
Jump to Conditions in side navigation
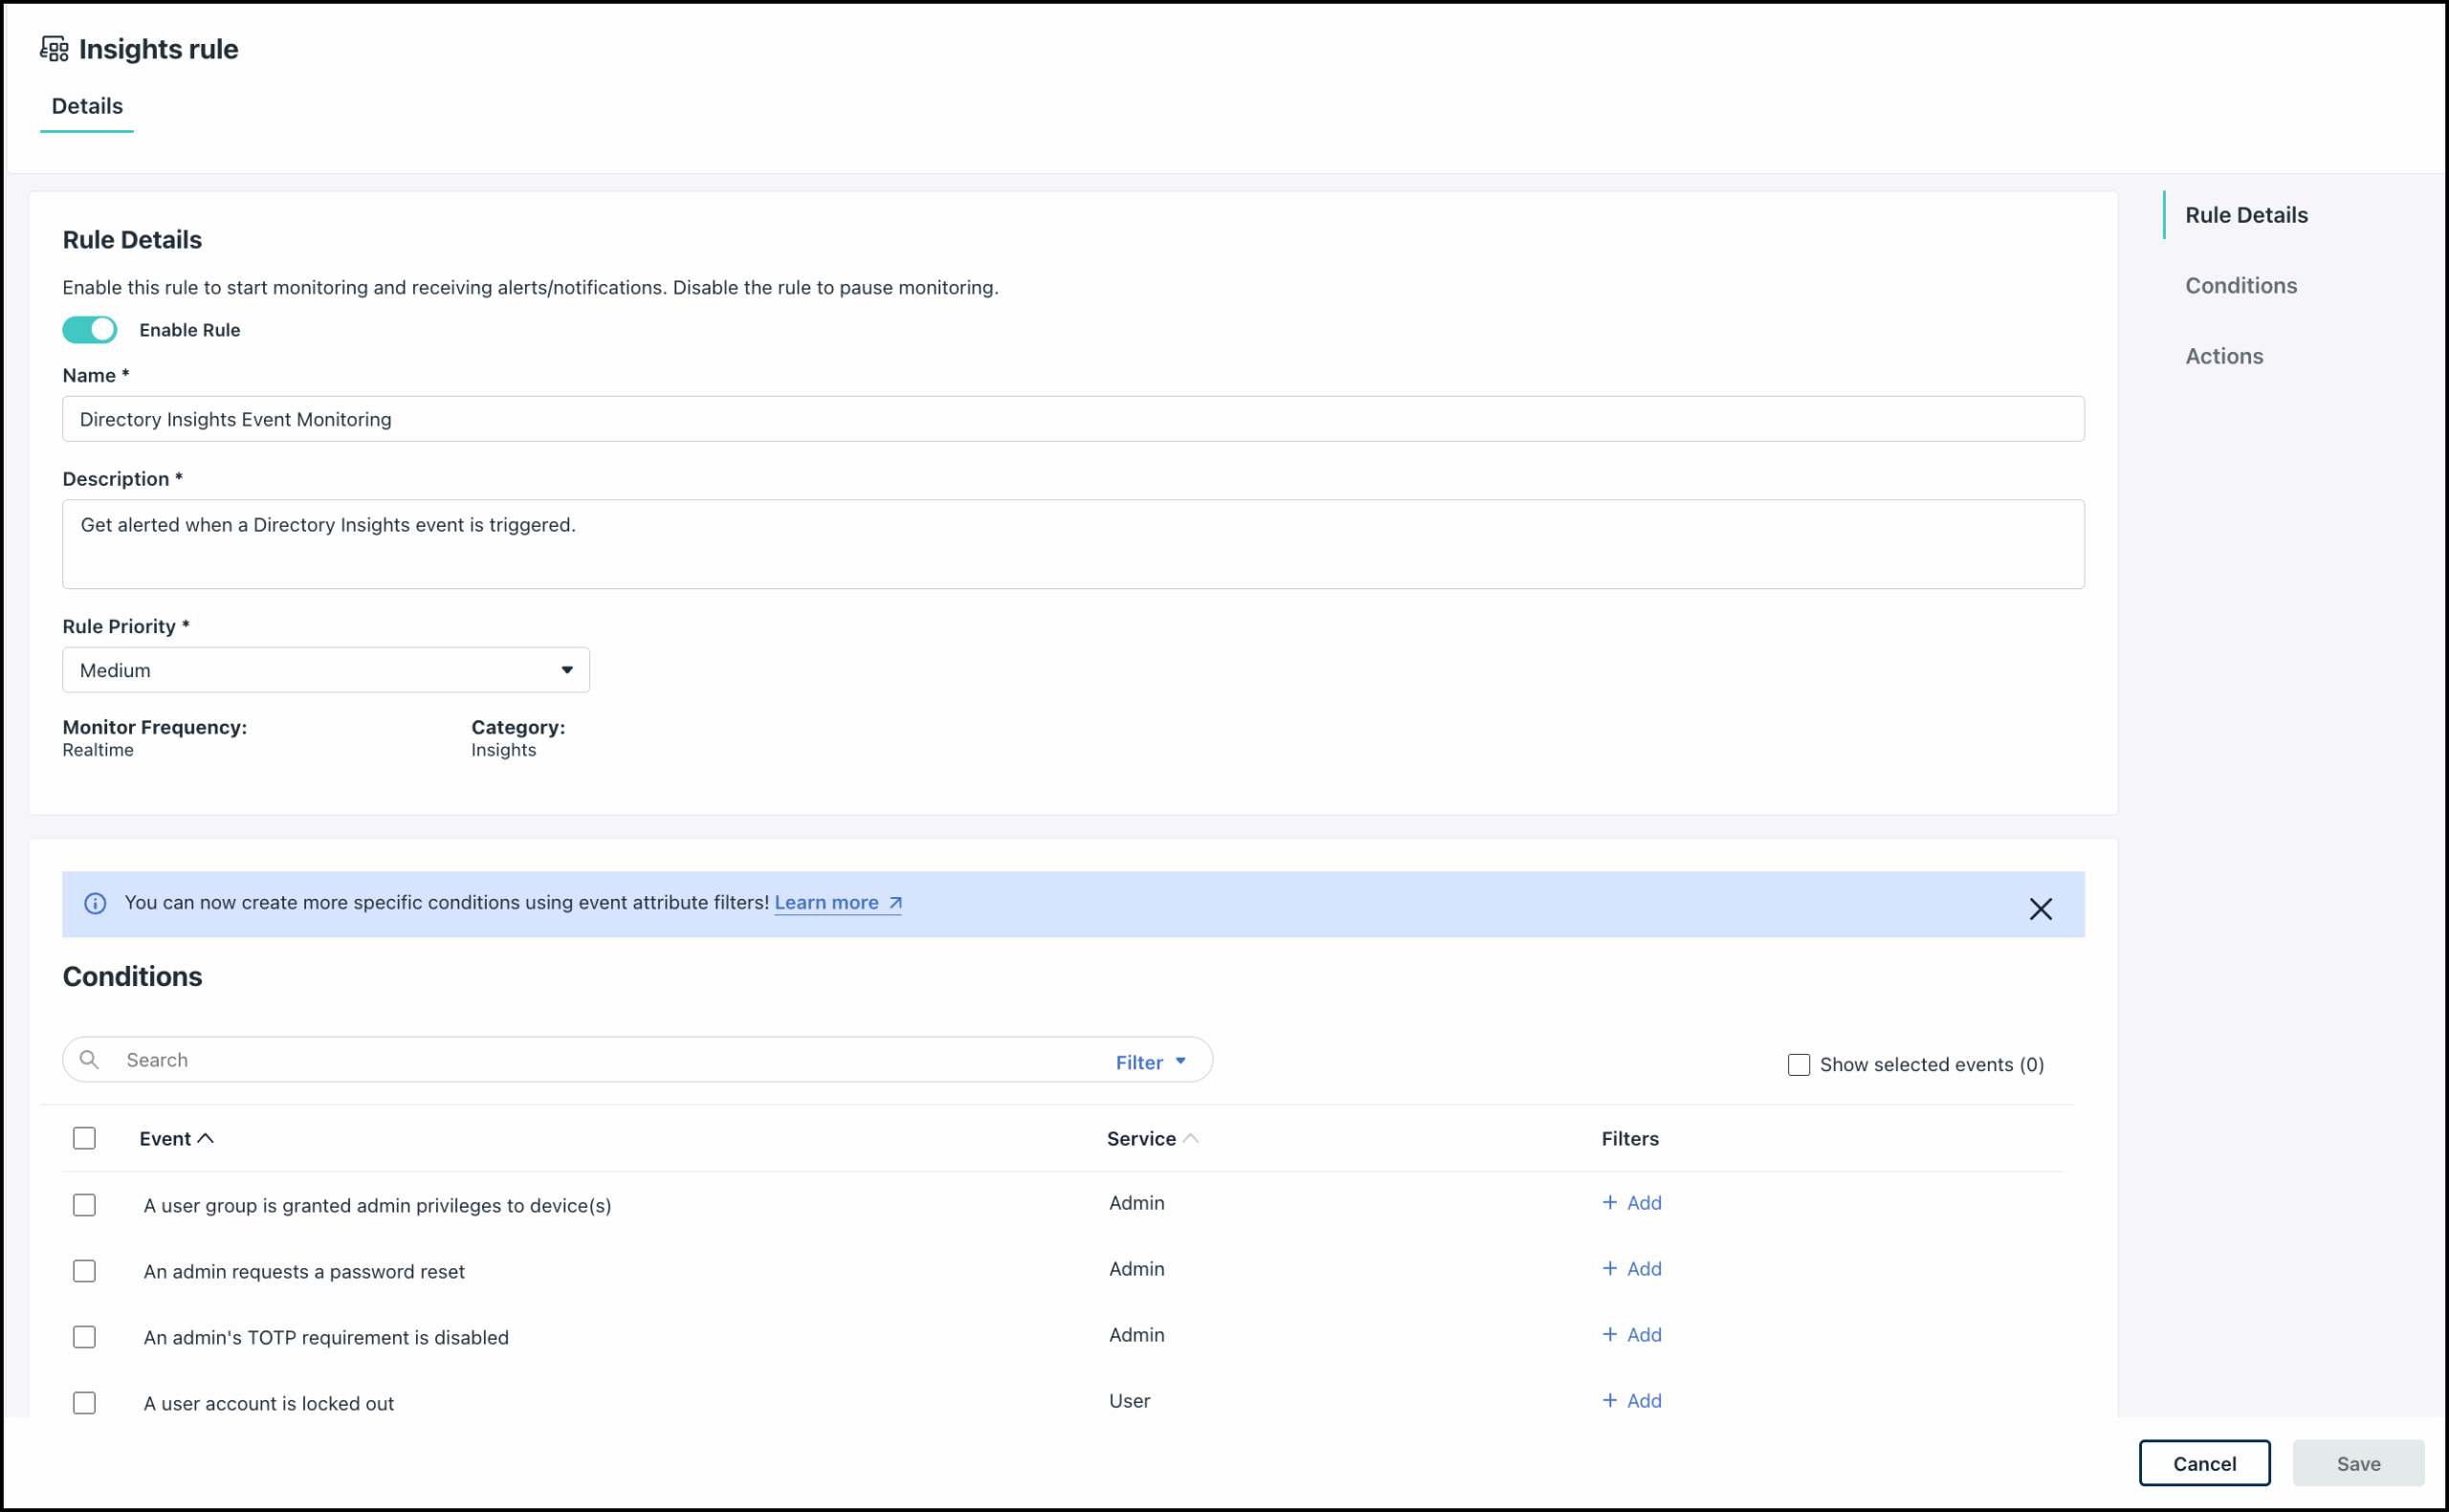(2240, 286)
